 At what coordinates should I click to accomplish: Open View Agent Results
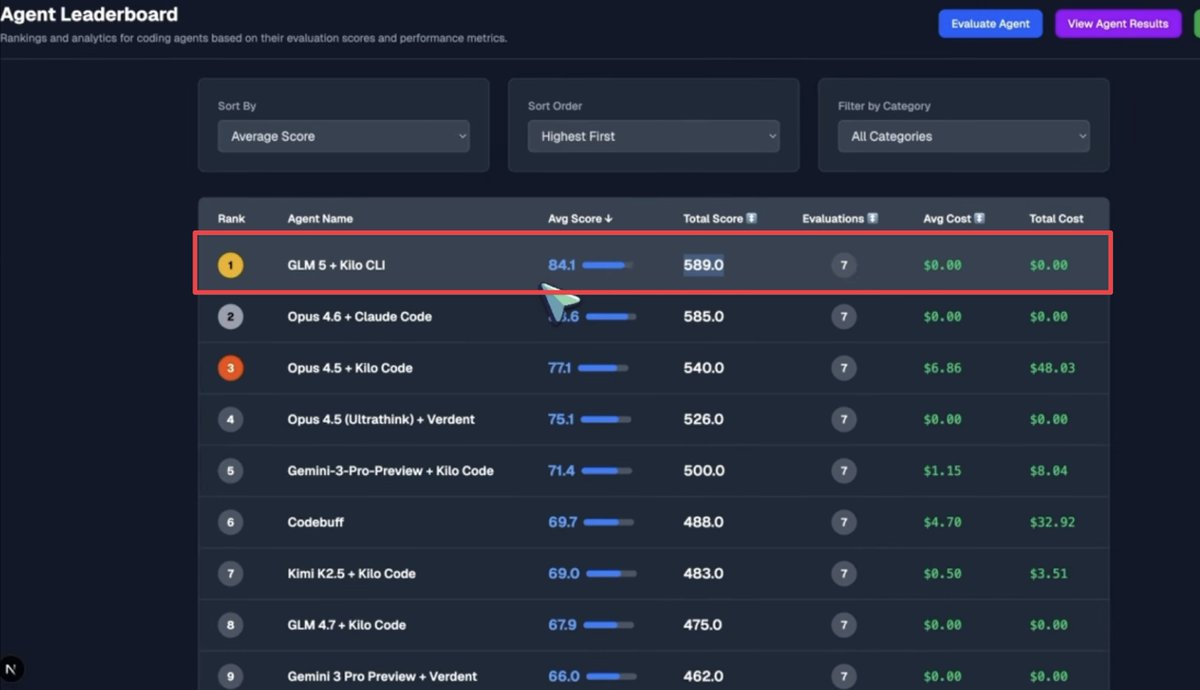coord(1118,22)
